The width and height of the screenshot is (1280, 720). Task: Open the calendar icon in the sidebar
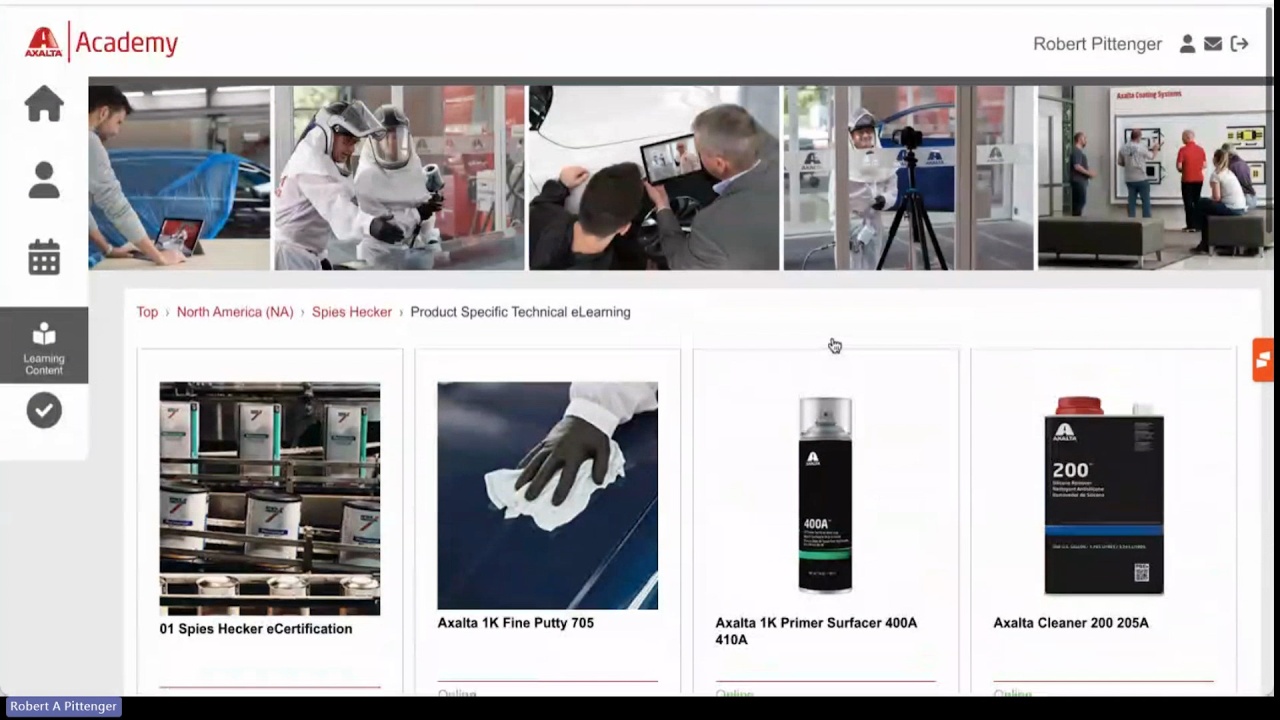pos(44,257)
